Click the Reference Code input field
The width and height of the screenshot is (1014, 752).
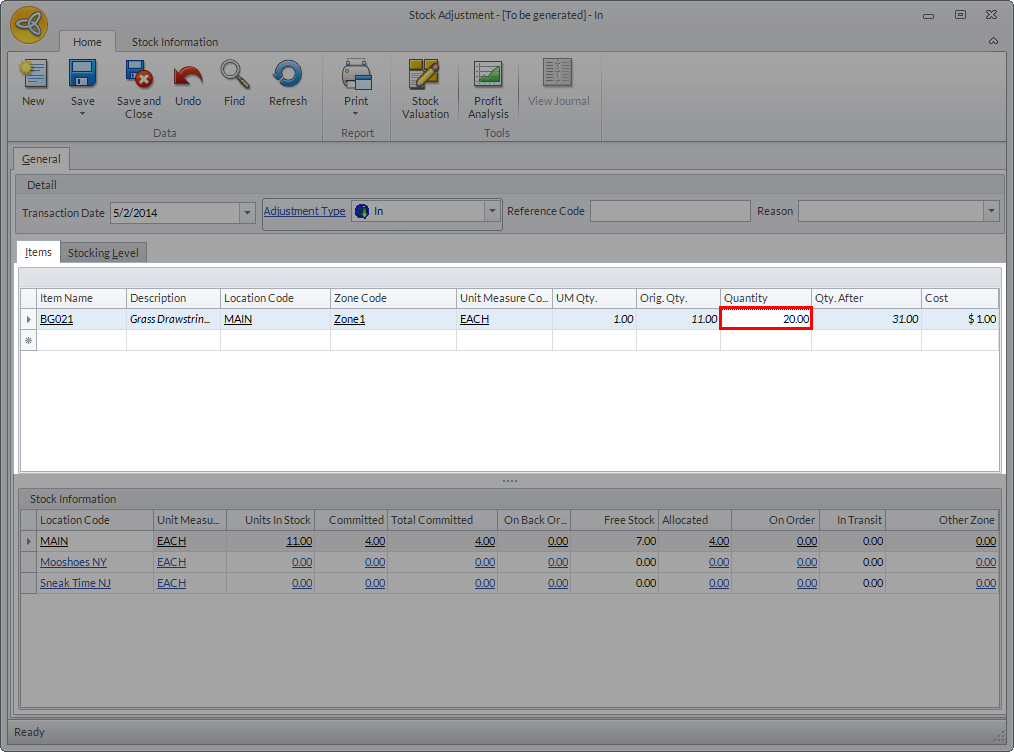tap(669, 211)
